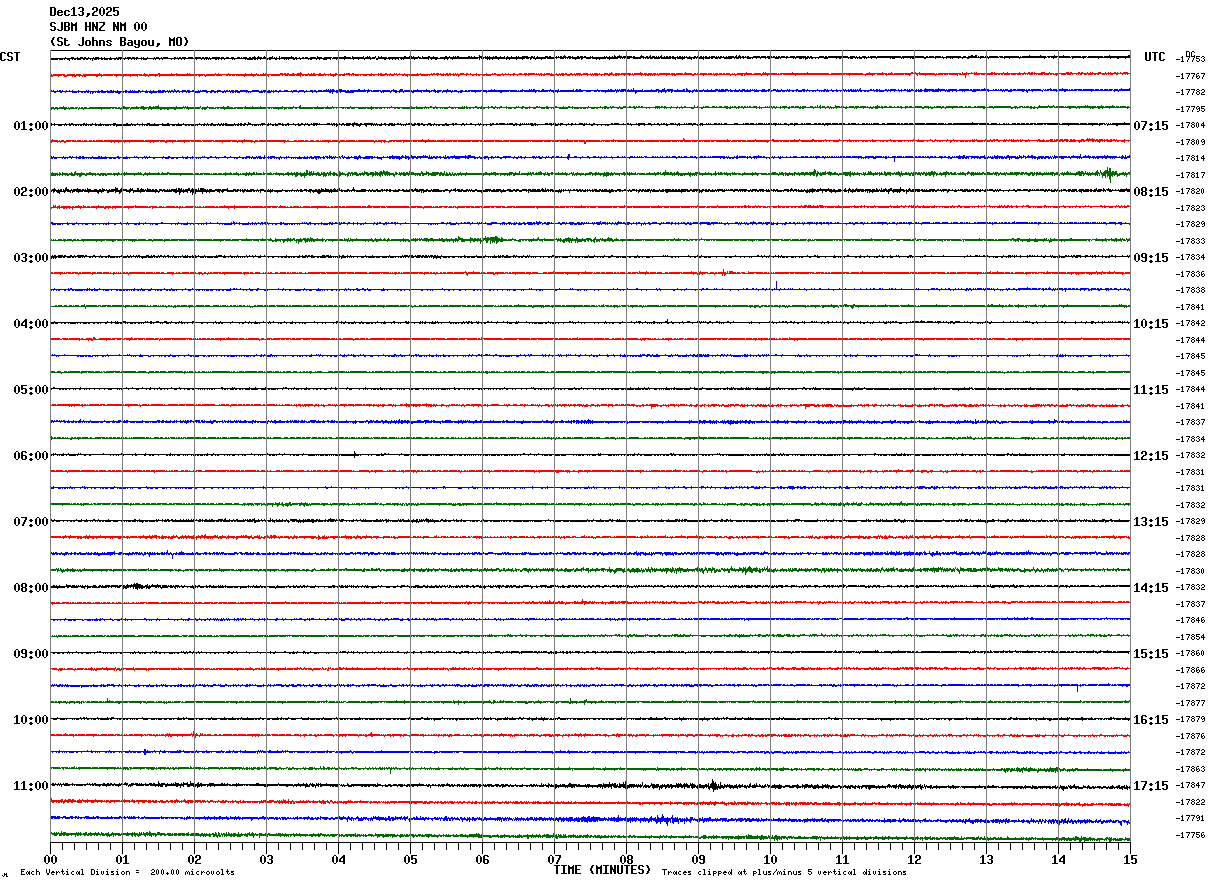The width and height of the screenshot is (1210, 886).
Task: Click the CST timezone label
Action: coord(10,57)
